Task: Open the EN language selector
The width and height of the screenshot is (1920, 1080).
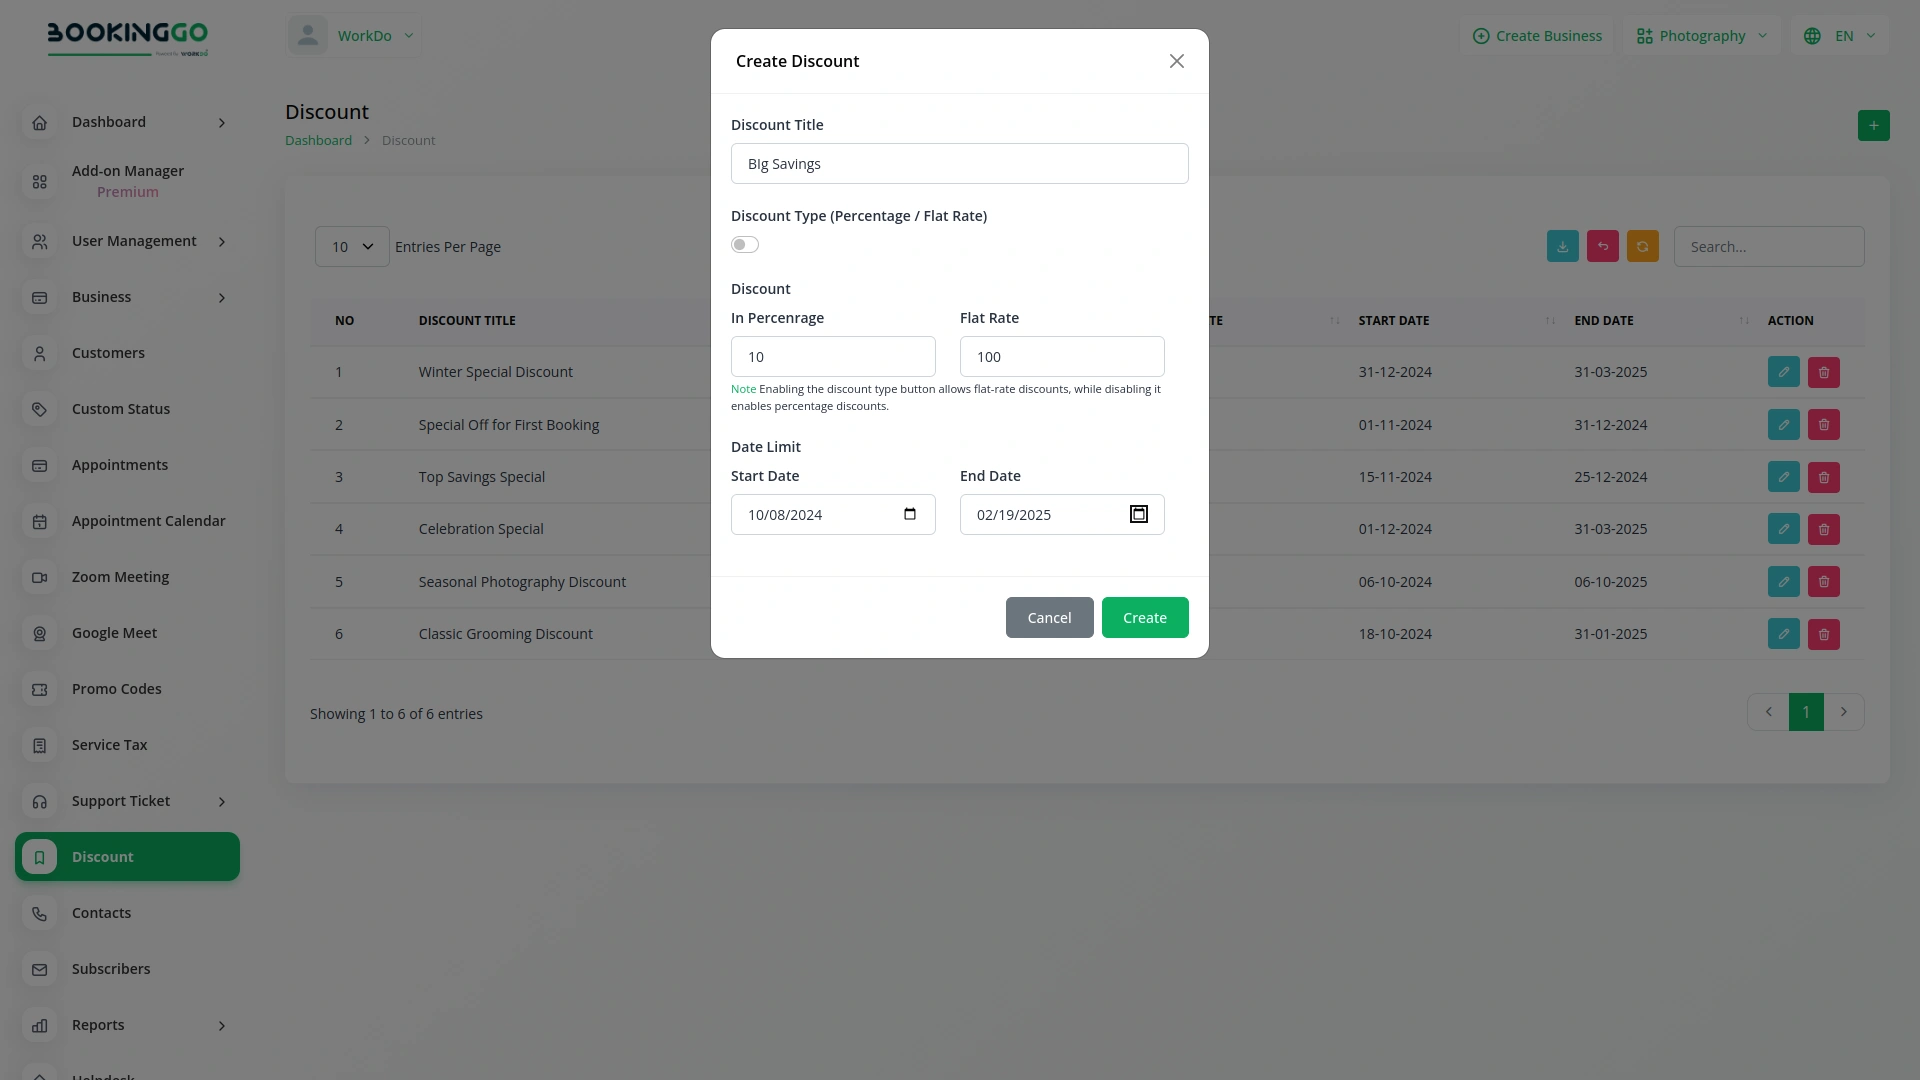Action: (x=1838, y=35)
